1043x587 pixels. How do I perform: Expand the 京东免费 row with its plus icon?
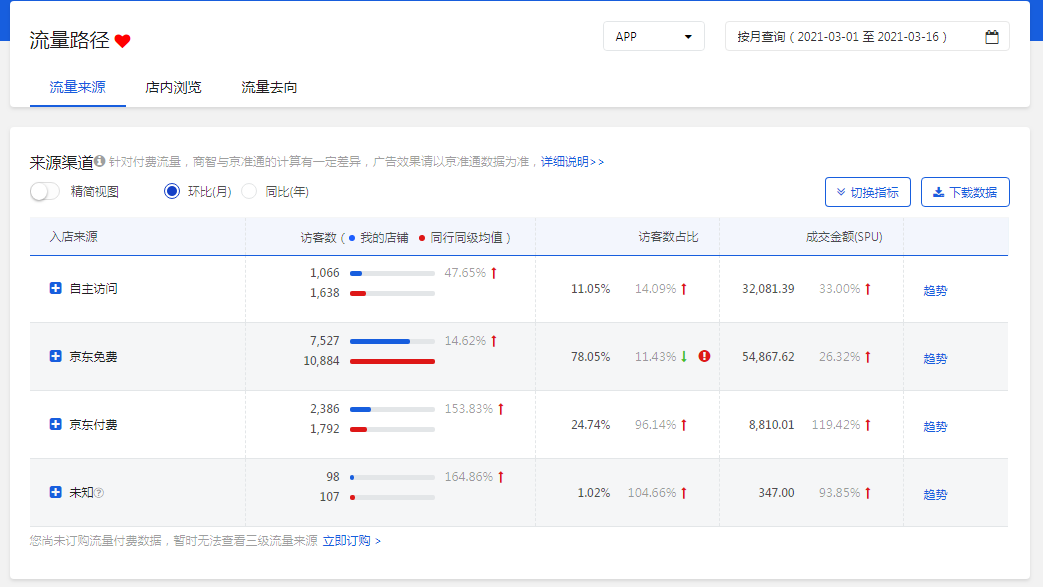tap(56, 356)
